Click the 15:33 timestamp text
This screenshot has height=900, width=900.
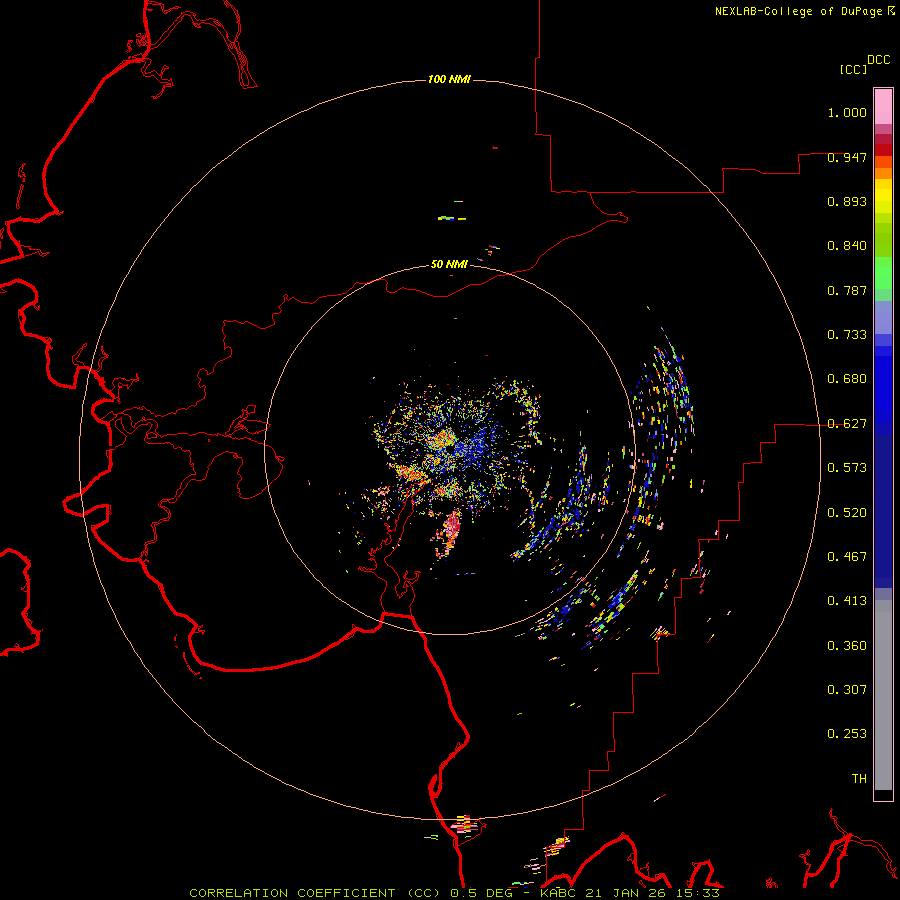click(x=696, y=893)
